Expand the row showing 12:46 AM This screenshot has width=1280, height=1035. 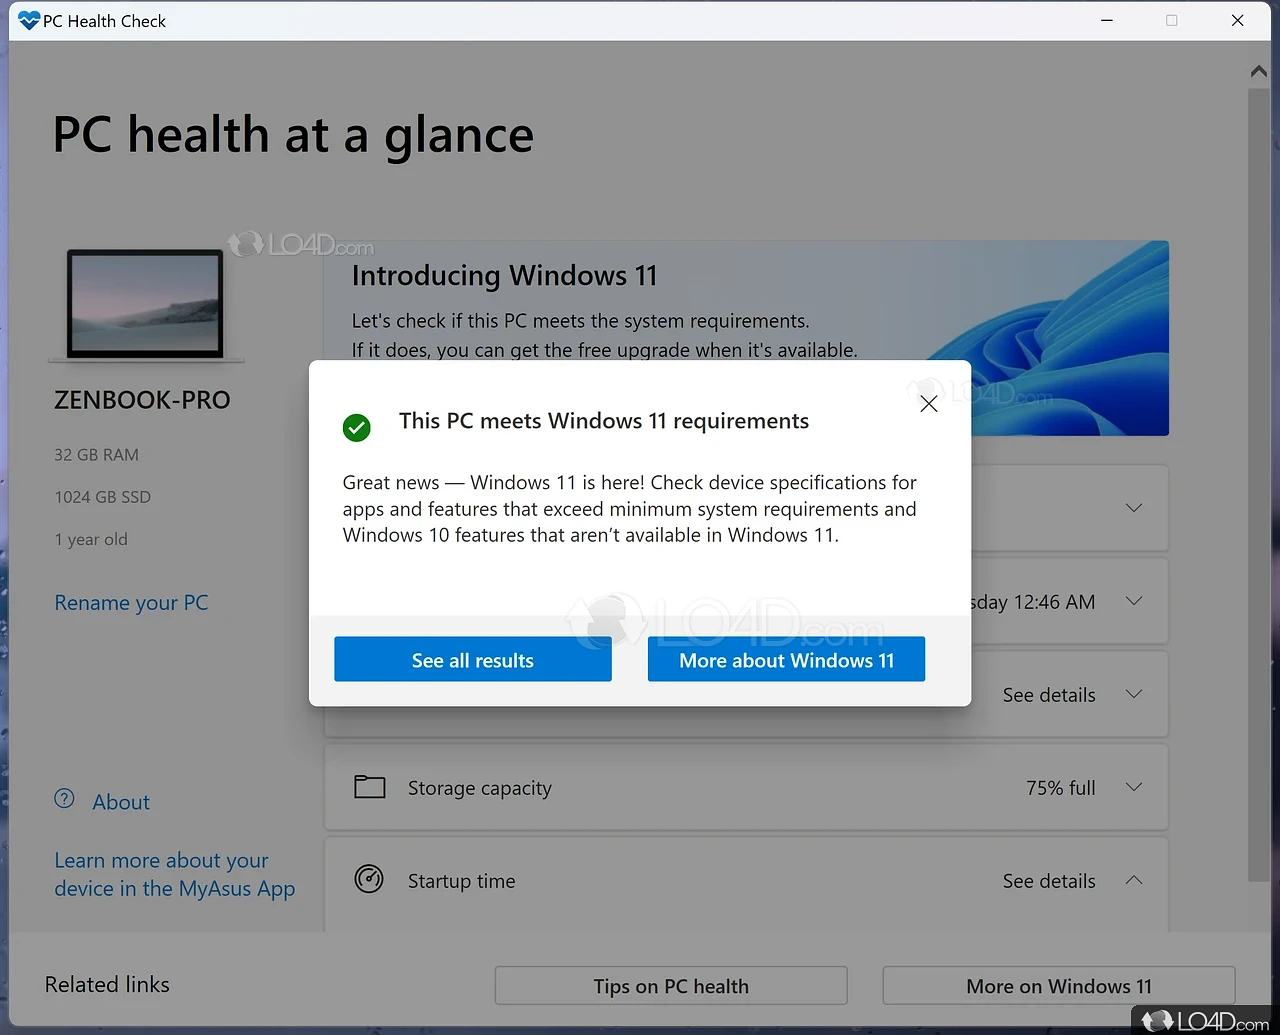click(1134, 601)
